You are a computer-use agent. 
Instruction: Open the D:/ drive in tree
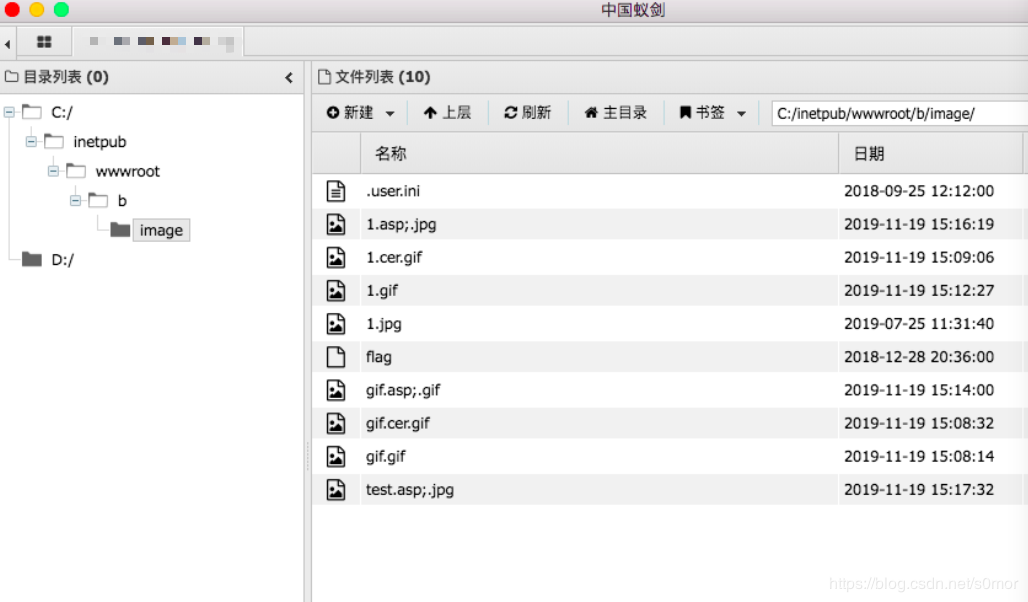pos(62,260)
